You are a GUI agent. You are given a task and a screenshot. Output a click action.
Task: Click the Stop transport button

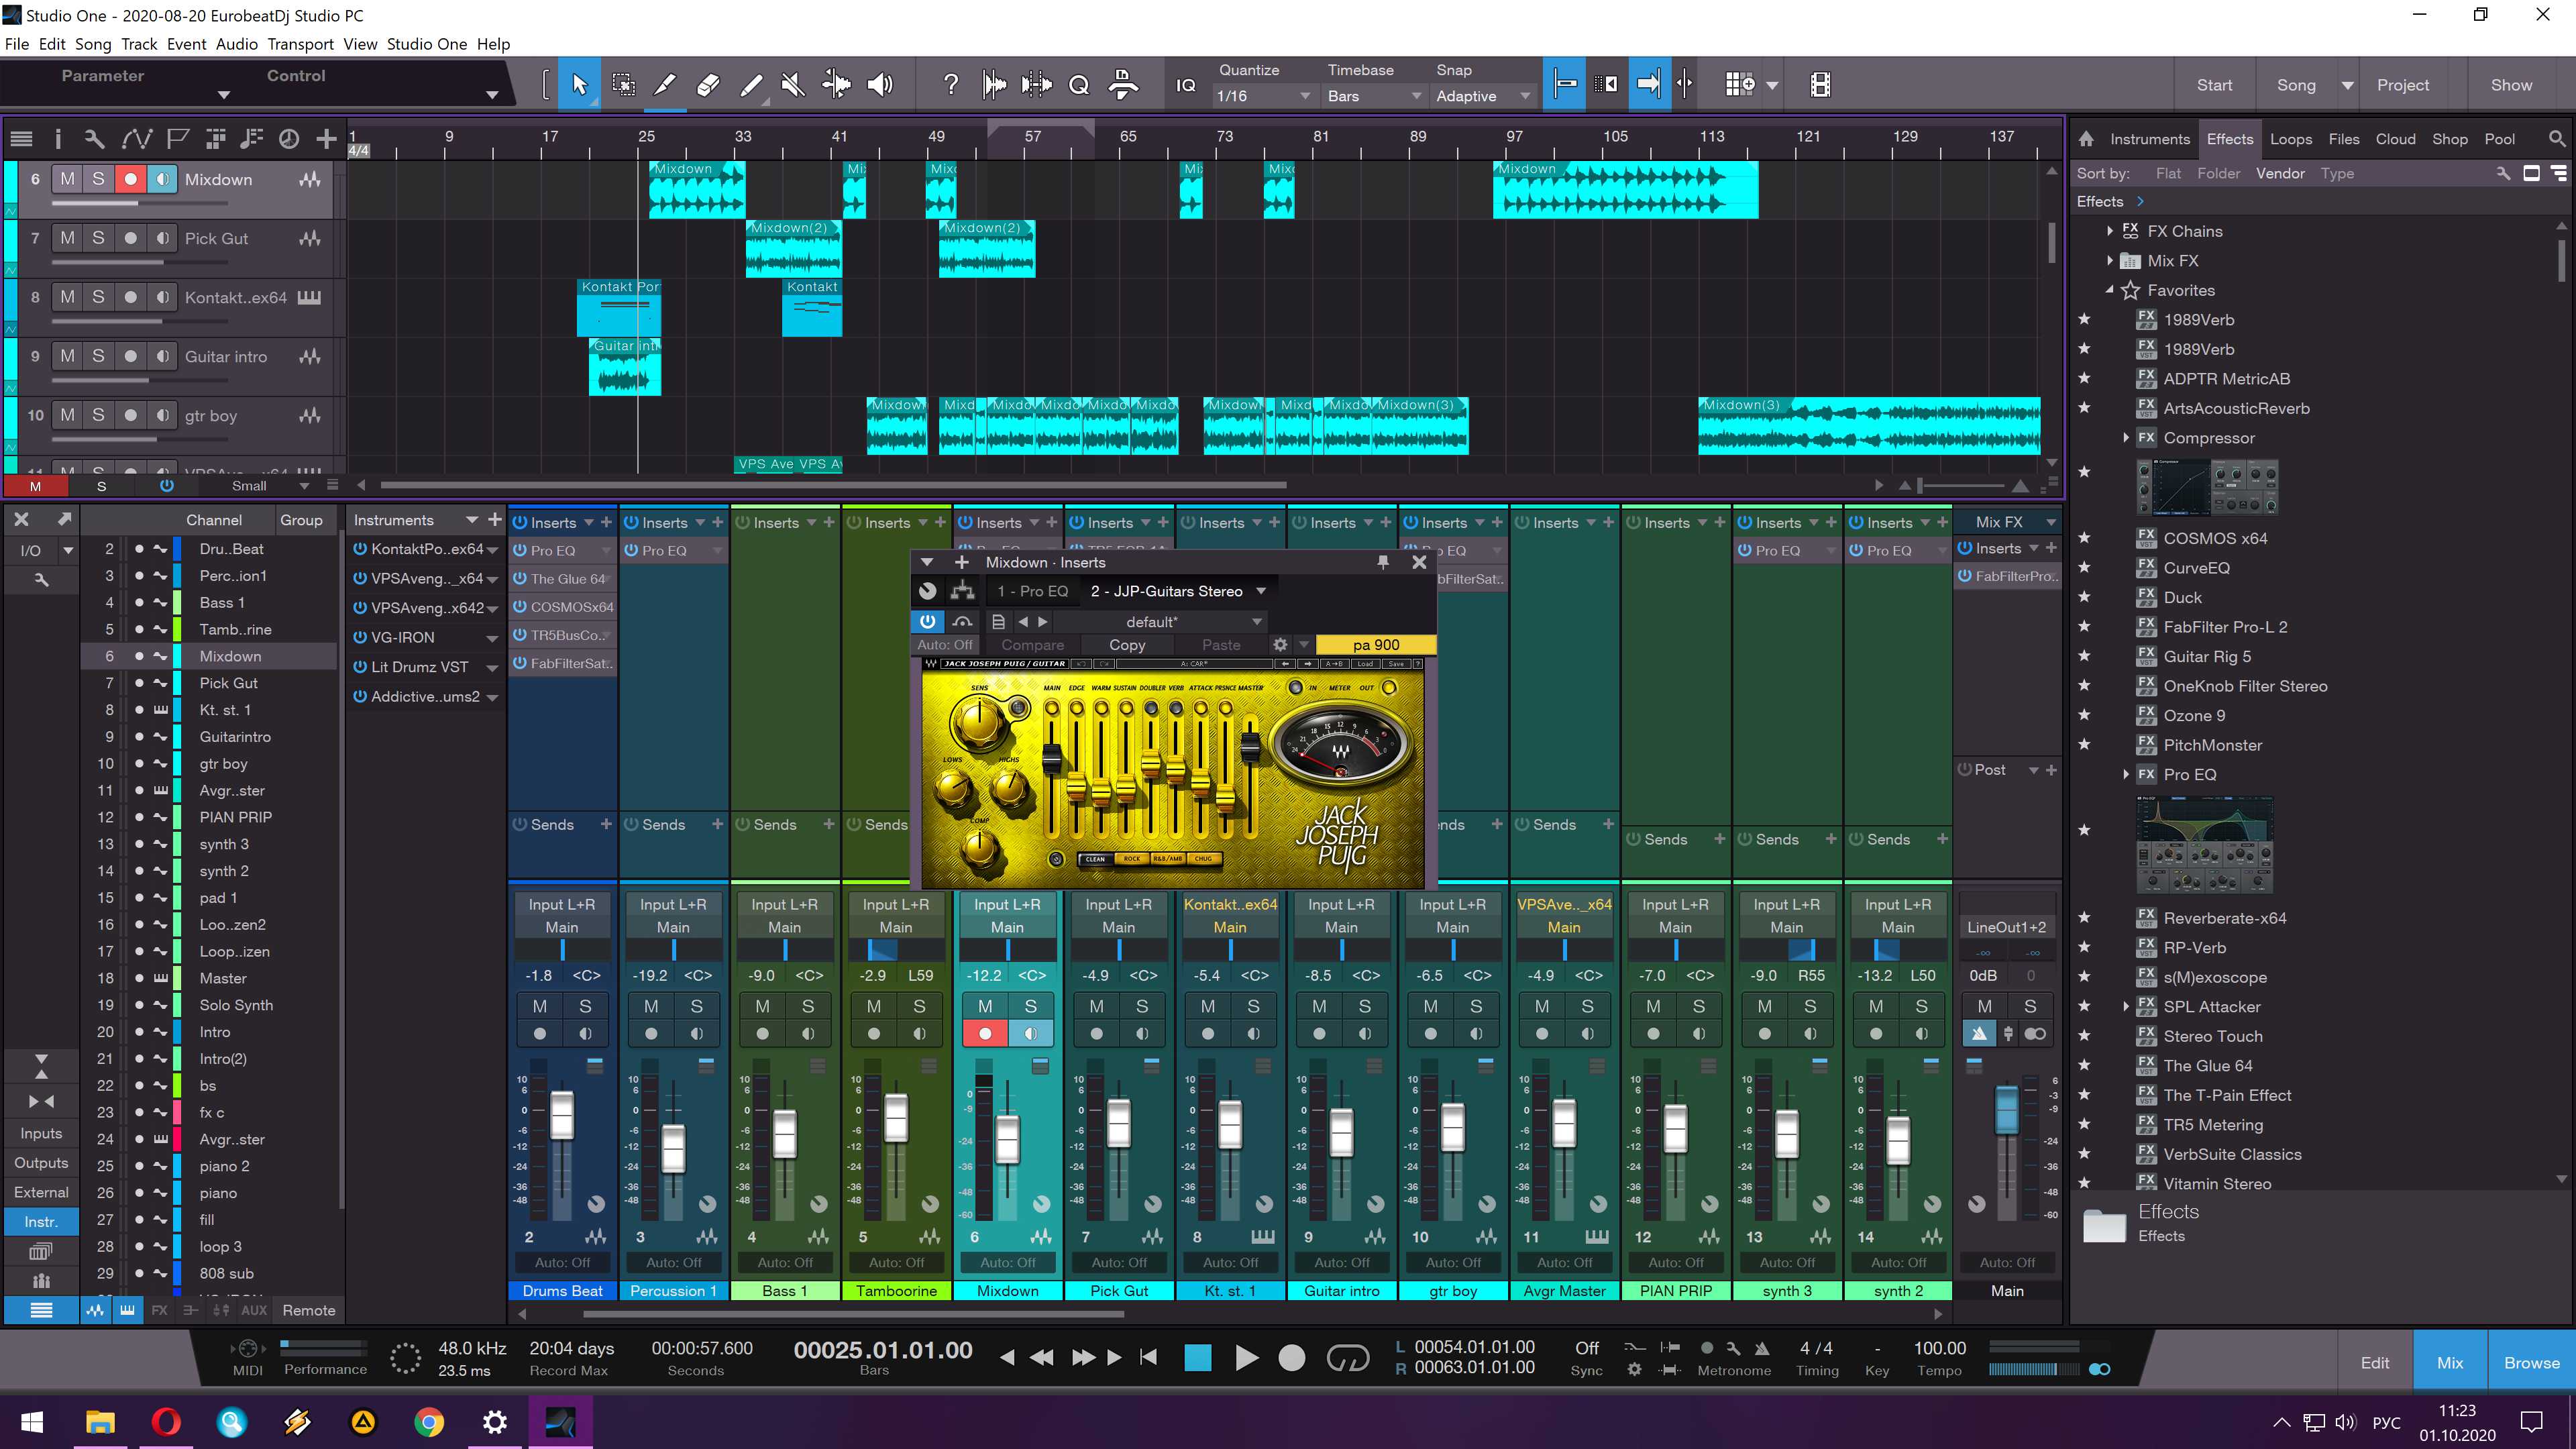pos(1197,1357)
